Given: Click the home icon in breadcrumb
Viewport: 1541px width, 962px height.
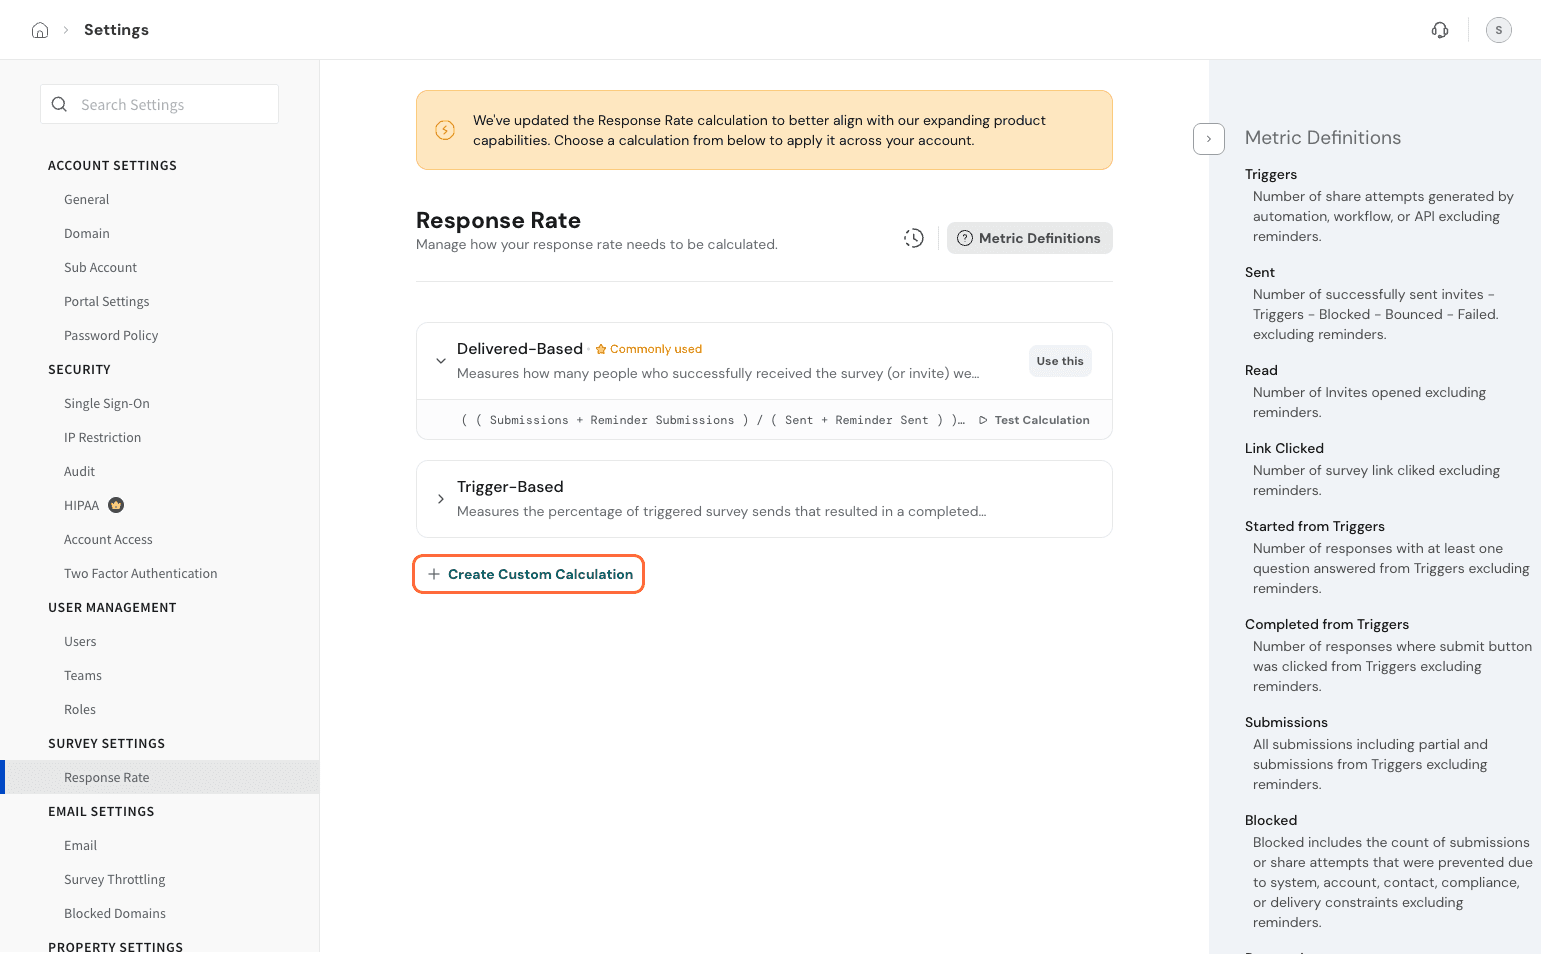Looking at the screenshot, I should [x=40, y=30].
